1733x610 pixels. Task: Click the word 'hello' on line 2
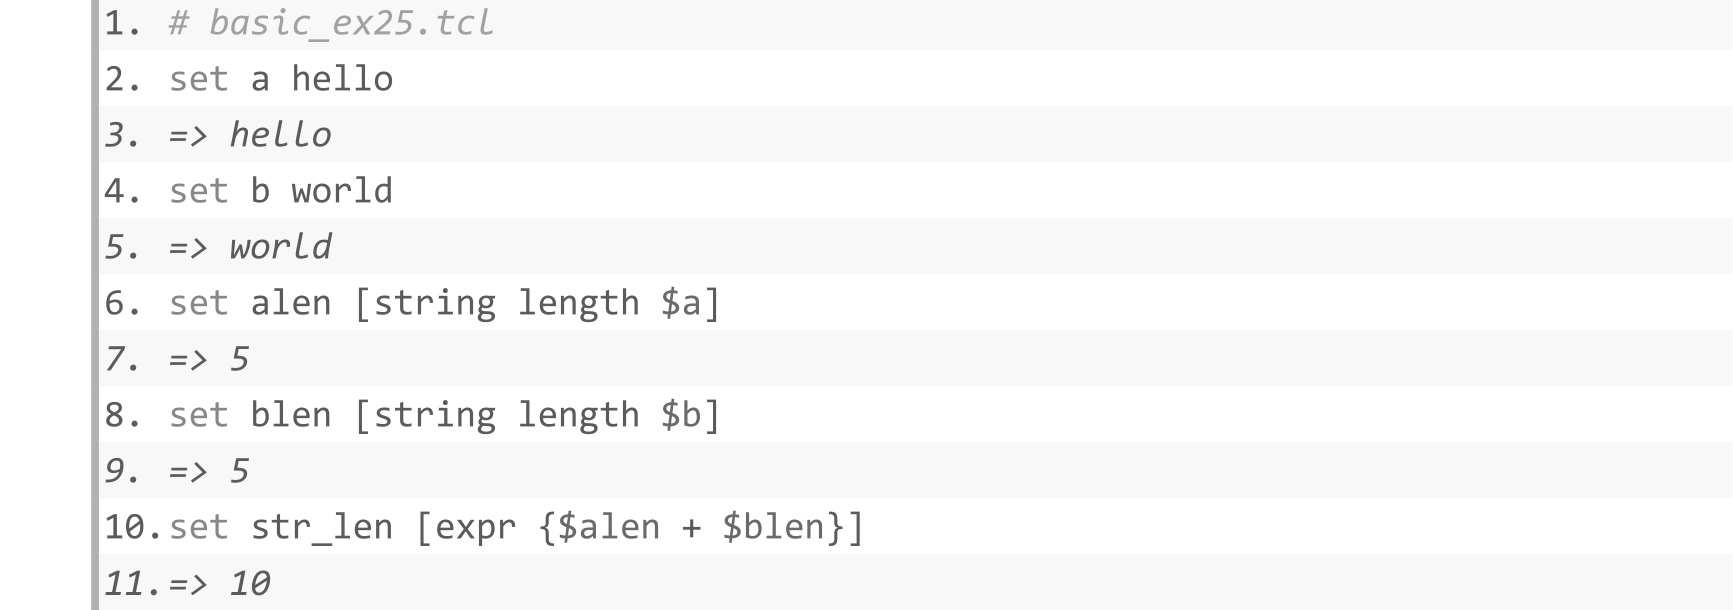tap(342, 79)
